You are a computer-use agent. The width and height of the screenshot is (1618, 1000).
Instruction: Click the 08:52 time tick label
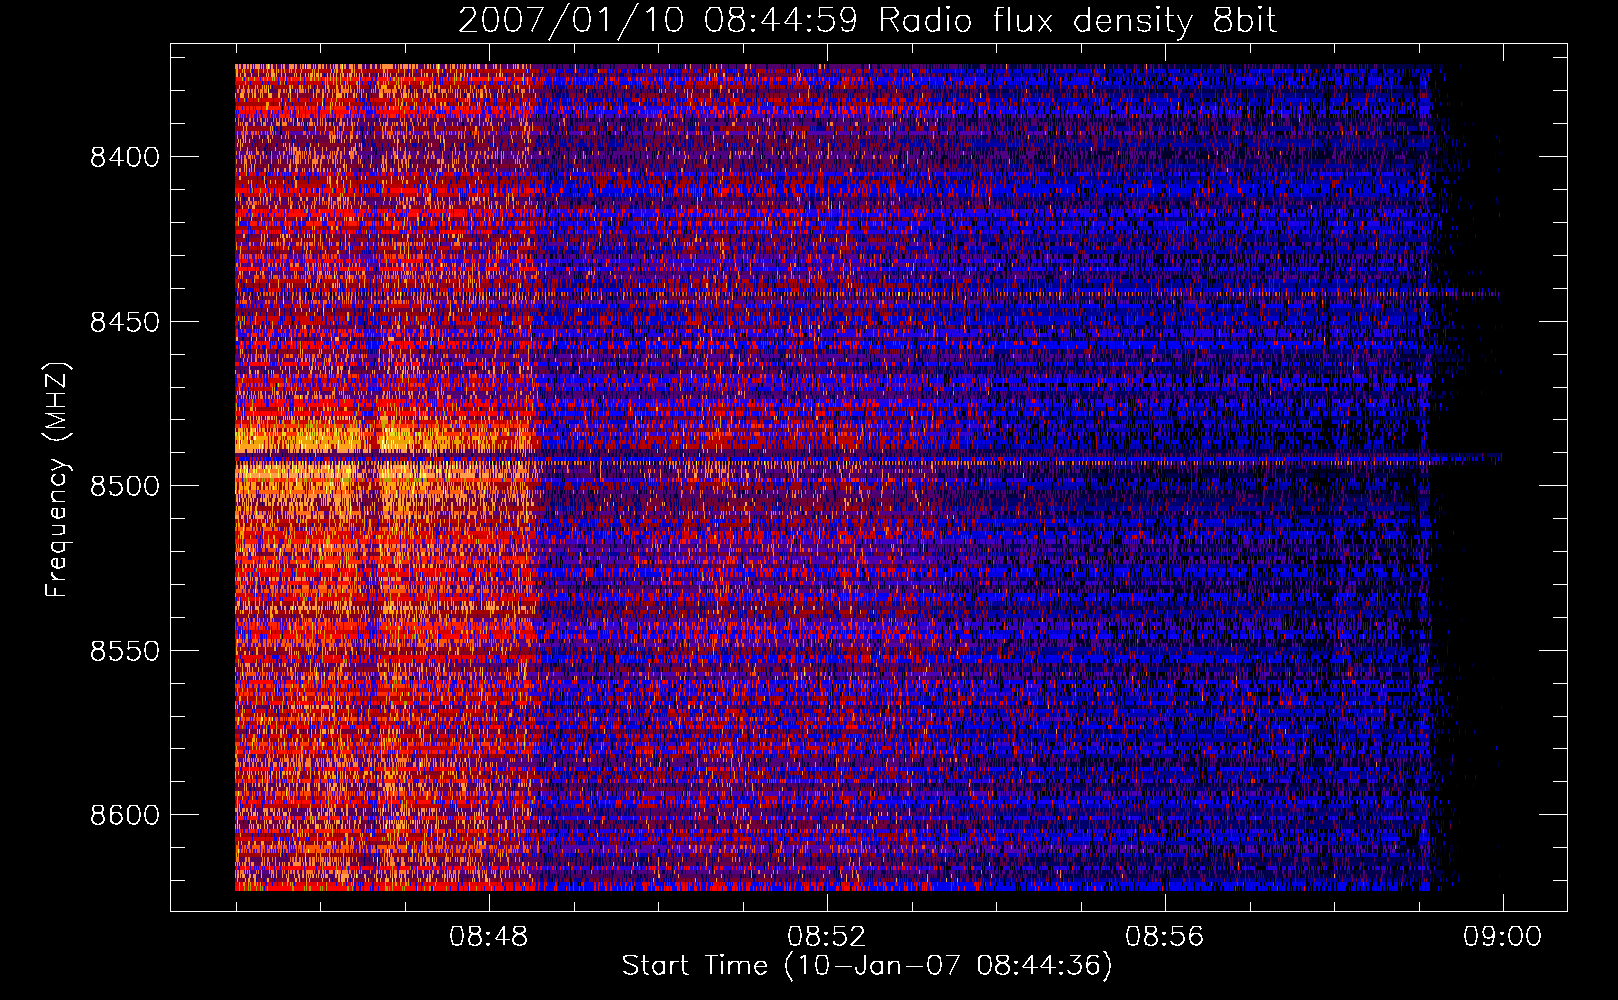[827, 937]
